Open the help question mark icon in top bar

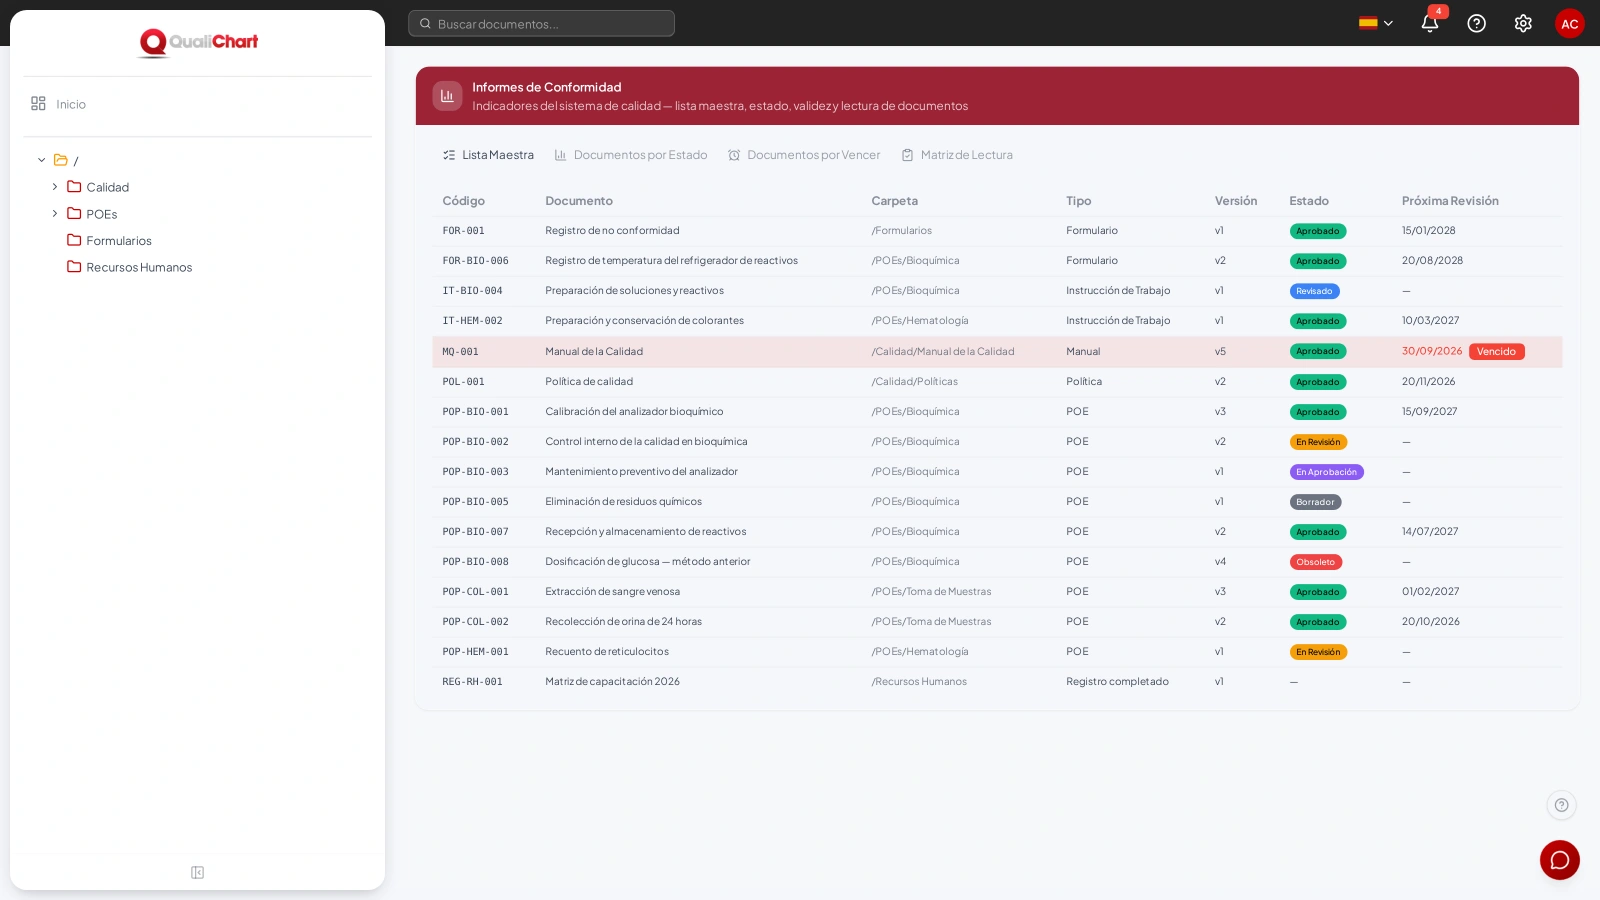pyautogui.click(x=1476, y=23)
